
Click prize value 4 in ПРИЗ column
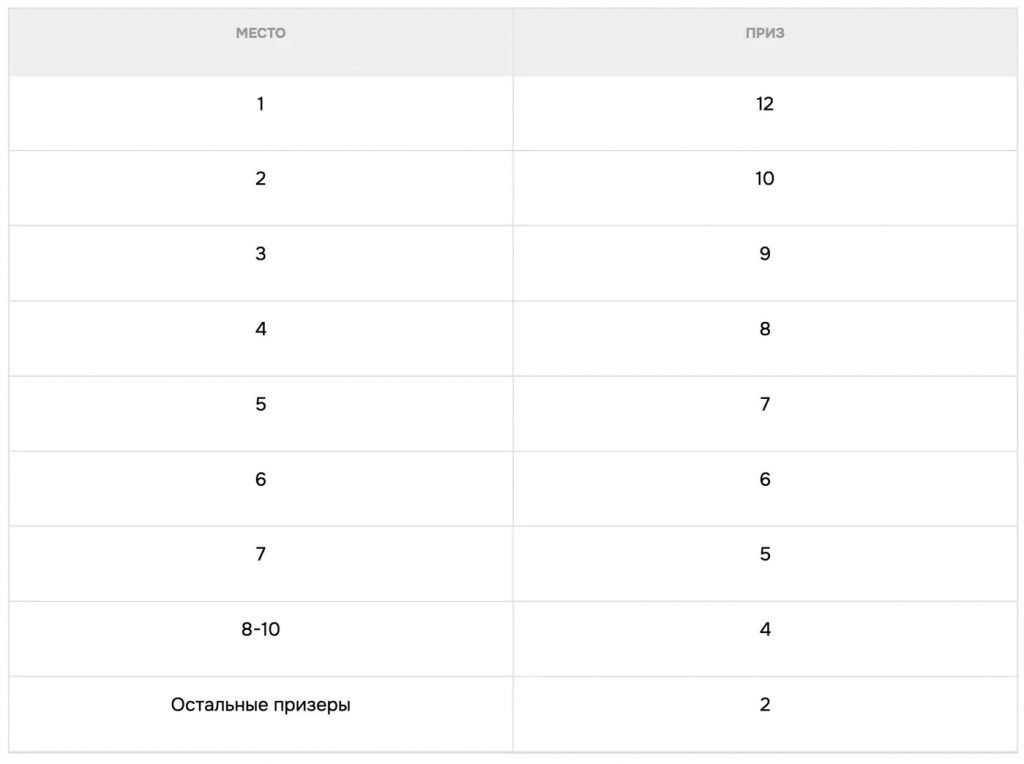click(x=765, y=630)
